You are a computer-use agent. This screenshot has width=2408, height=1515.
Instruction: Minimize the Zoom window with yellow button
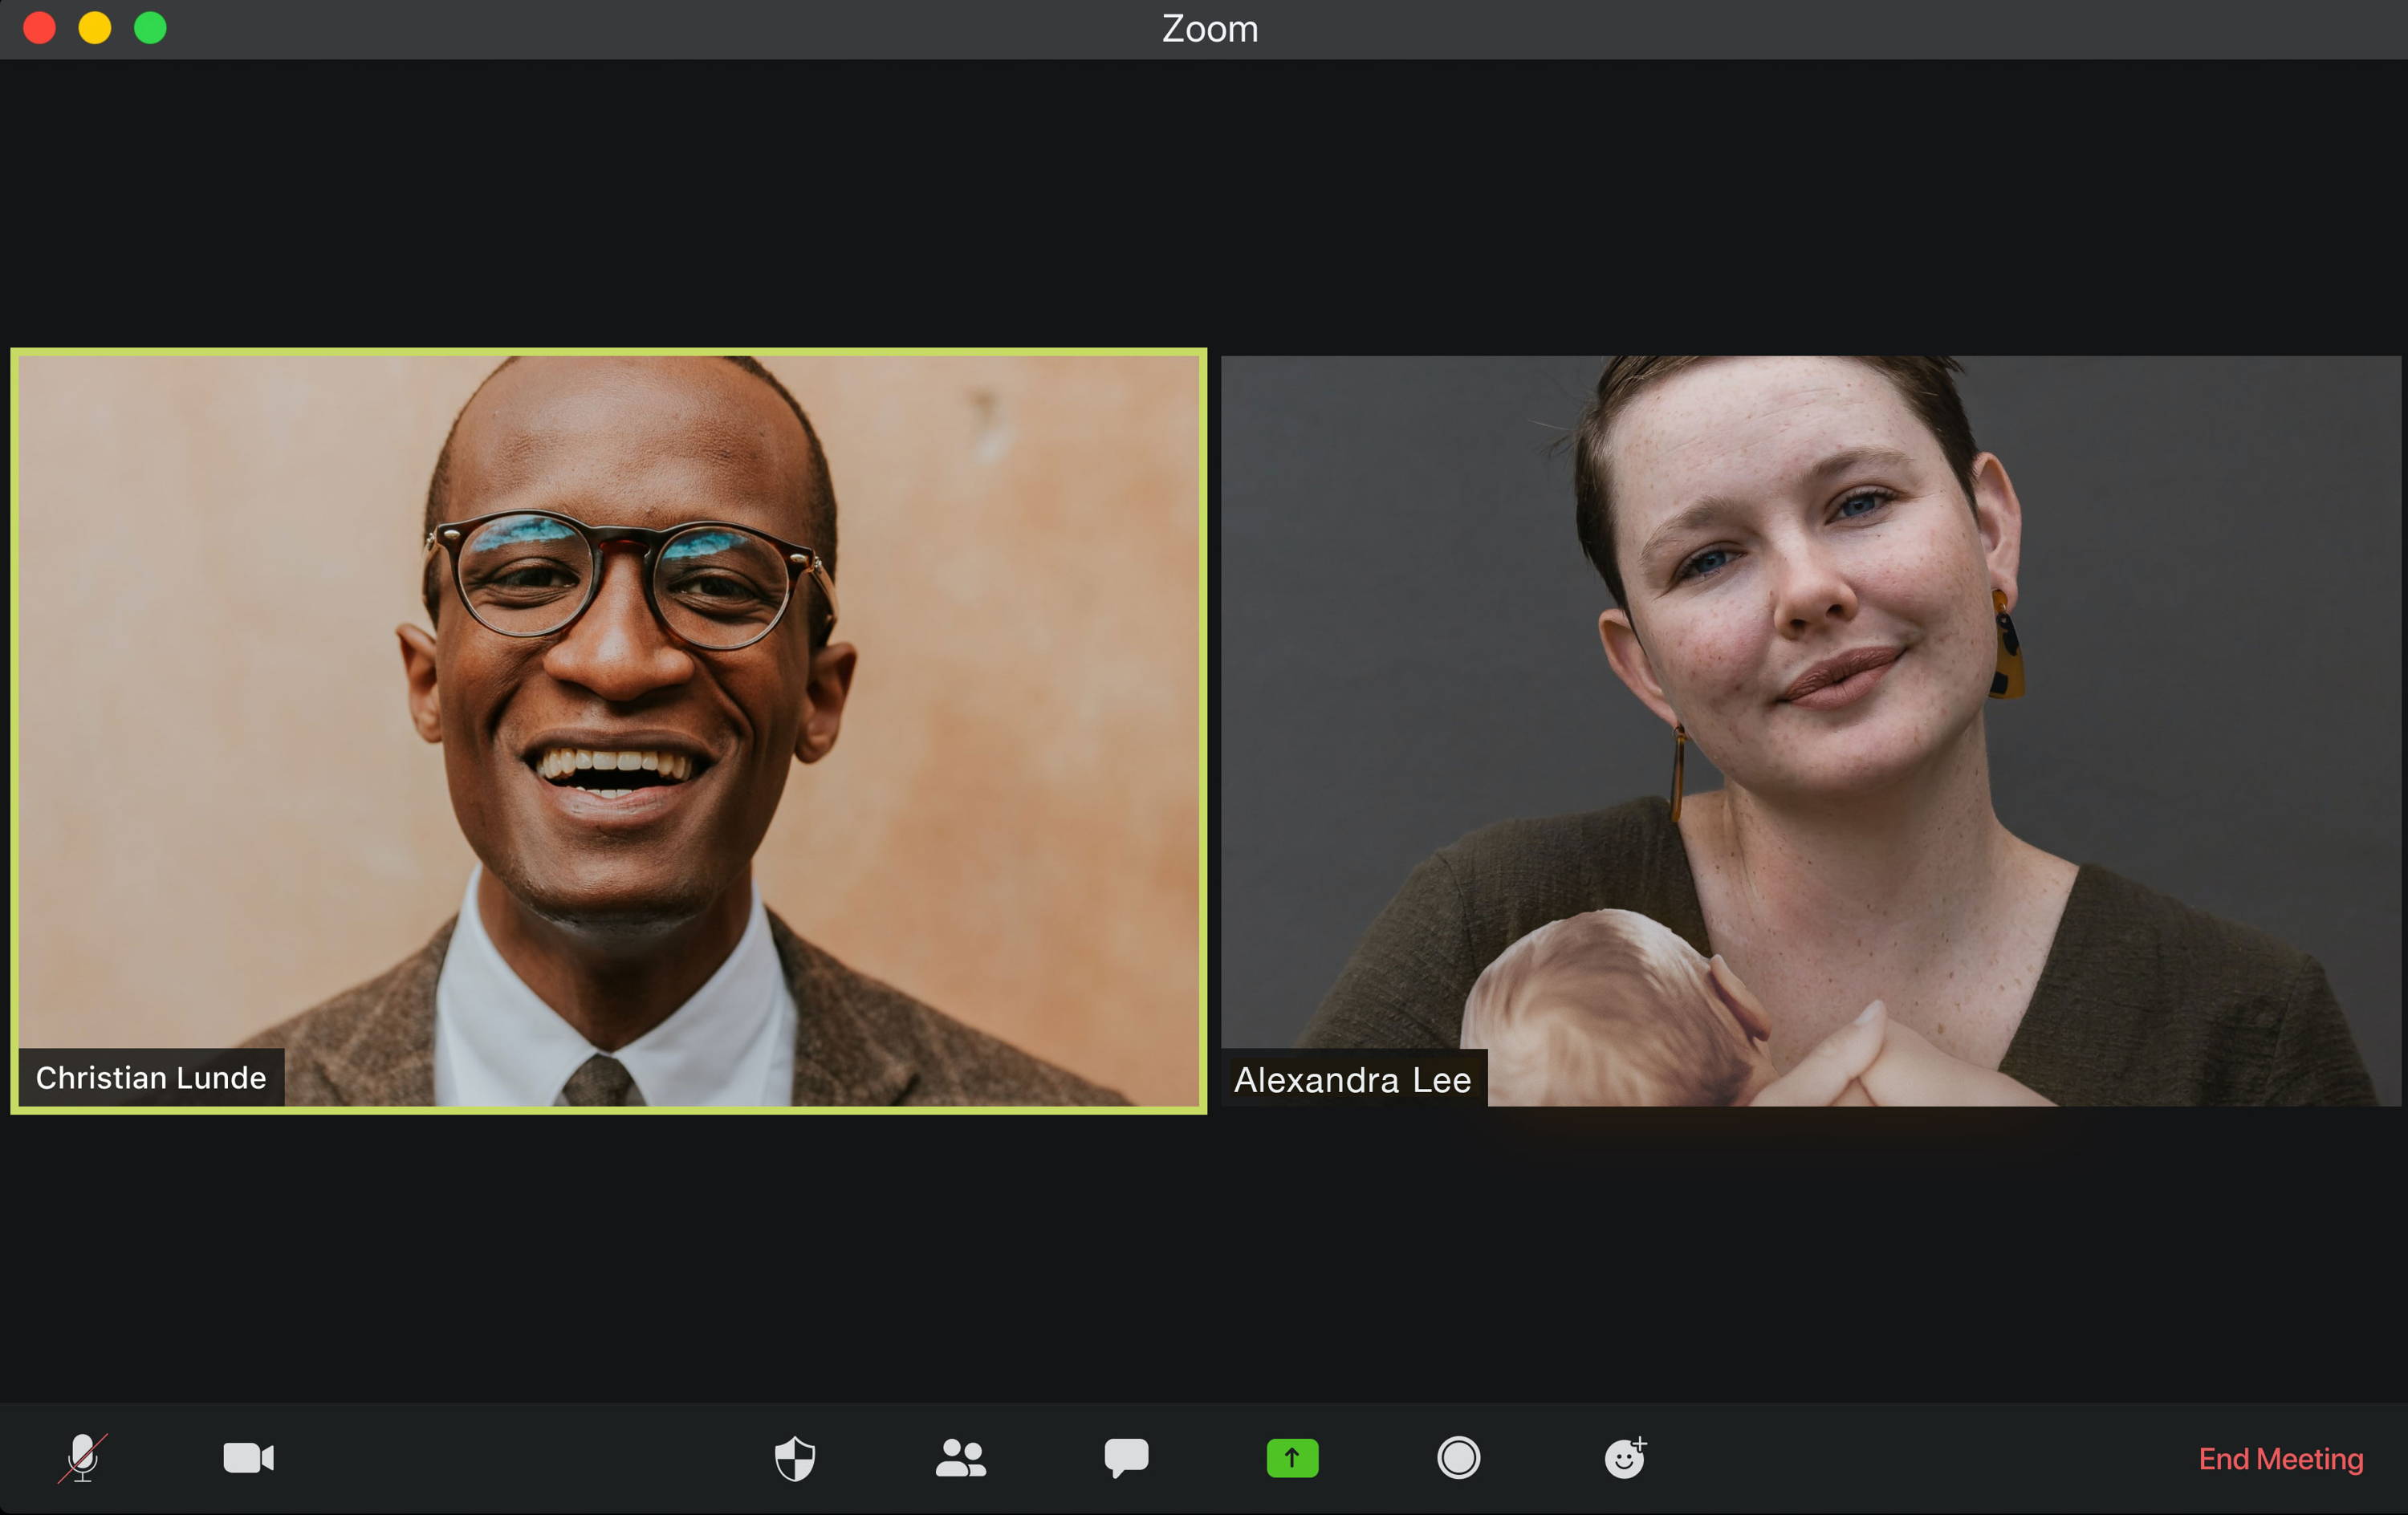click(95, 28)
